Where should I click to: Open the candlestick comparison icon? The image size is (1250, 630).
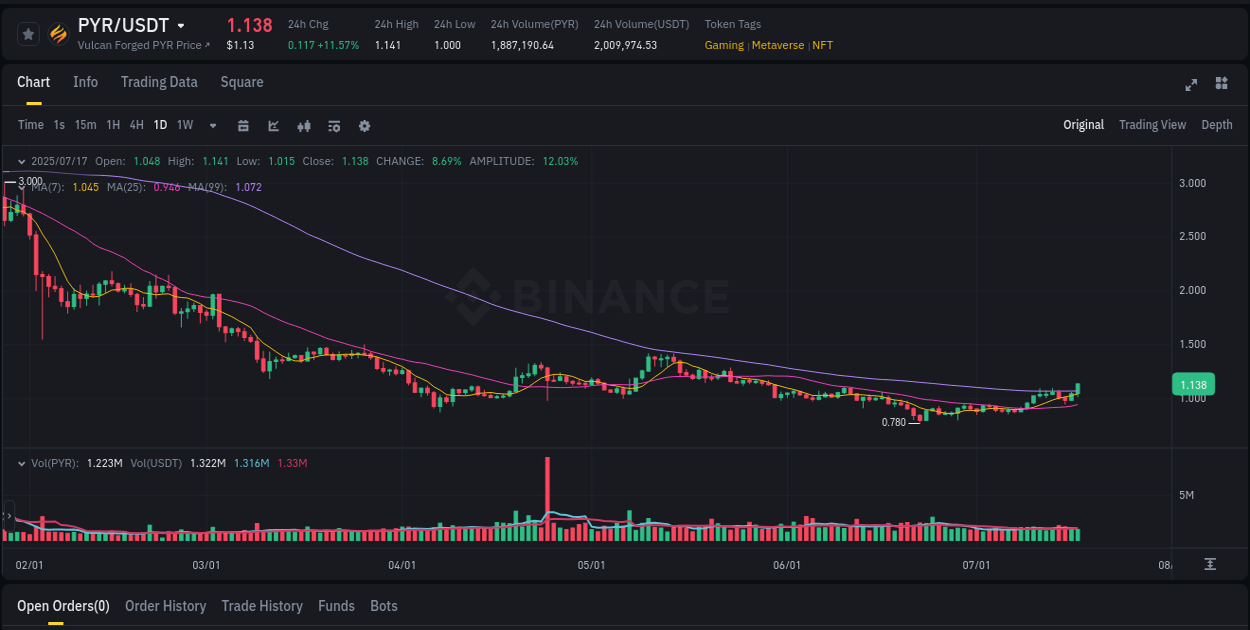[304, 125]
